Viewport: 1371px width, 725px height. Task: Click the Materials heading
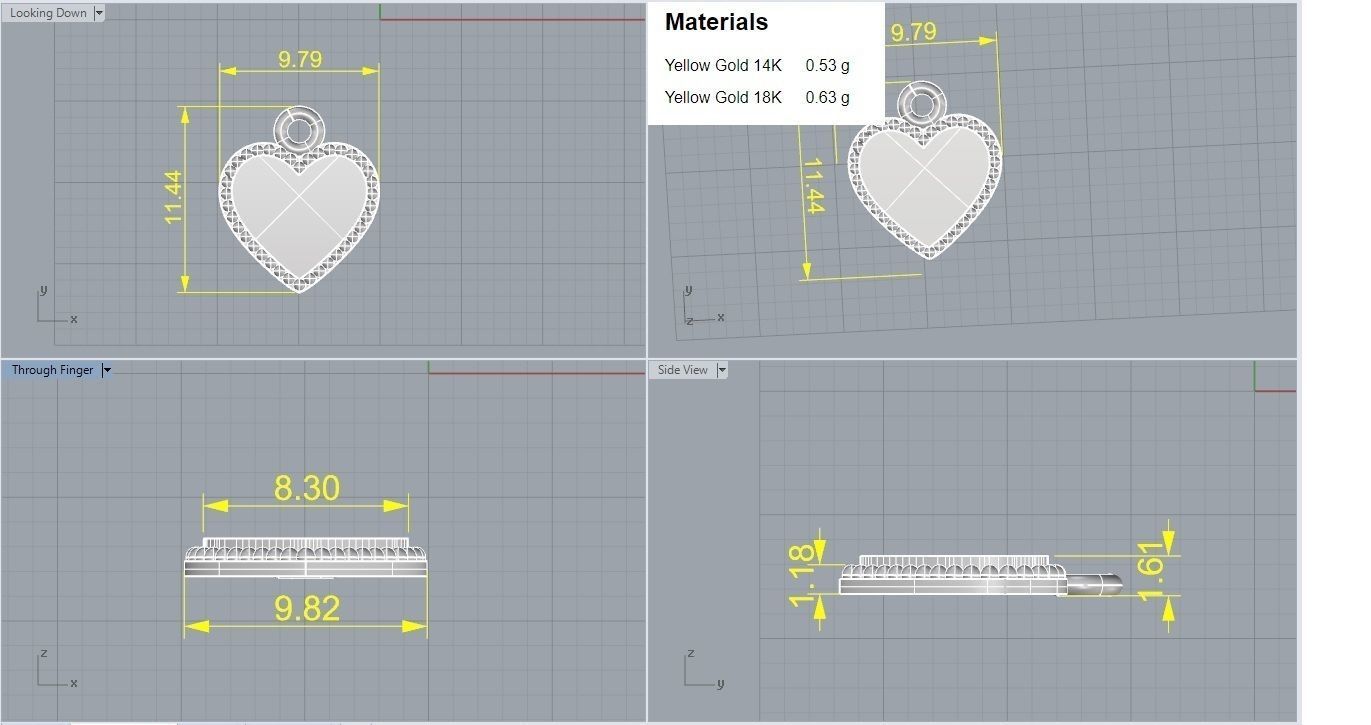(717, 22)
